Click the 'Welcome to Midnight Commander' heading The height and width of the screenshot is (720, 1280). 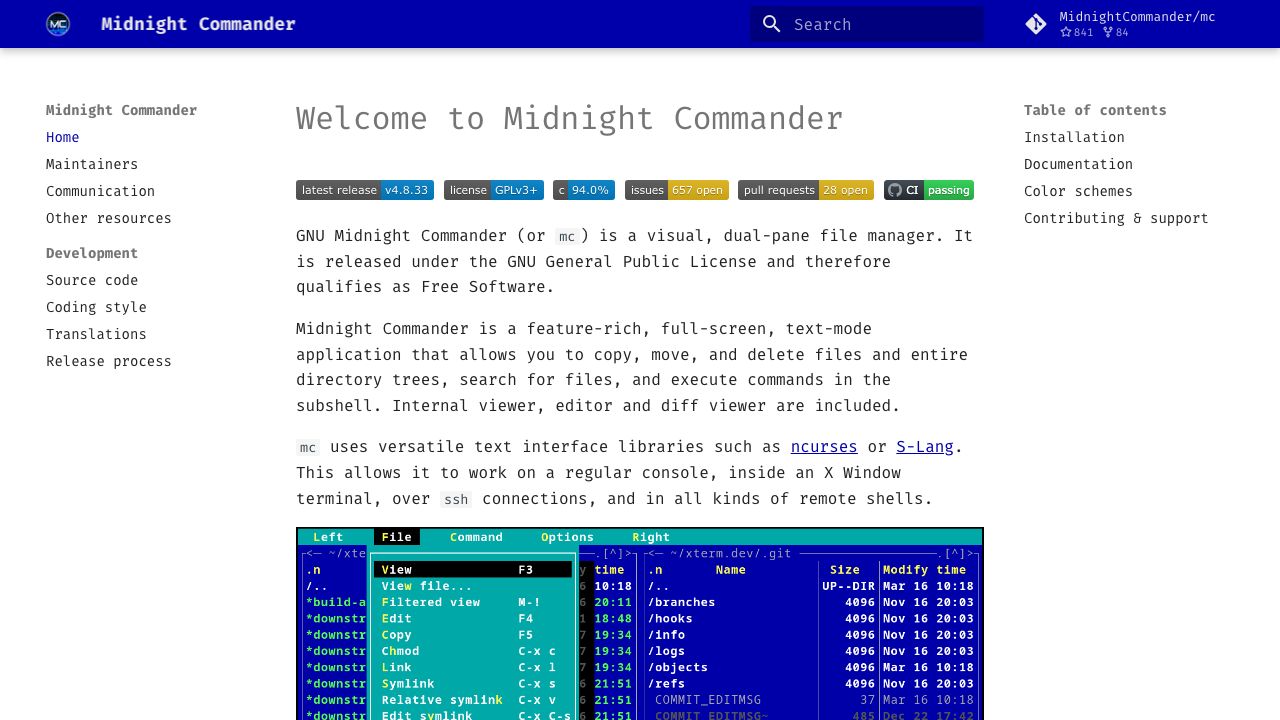tap(569, 118)
